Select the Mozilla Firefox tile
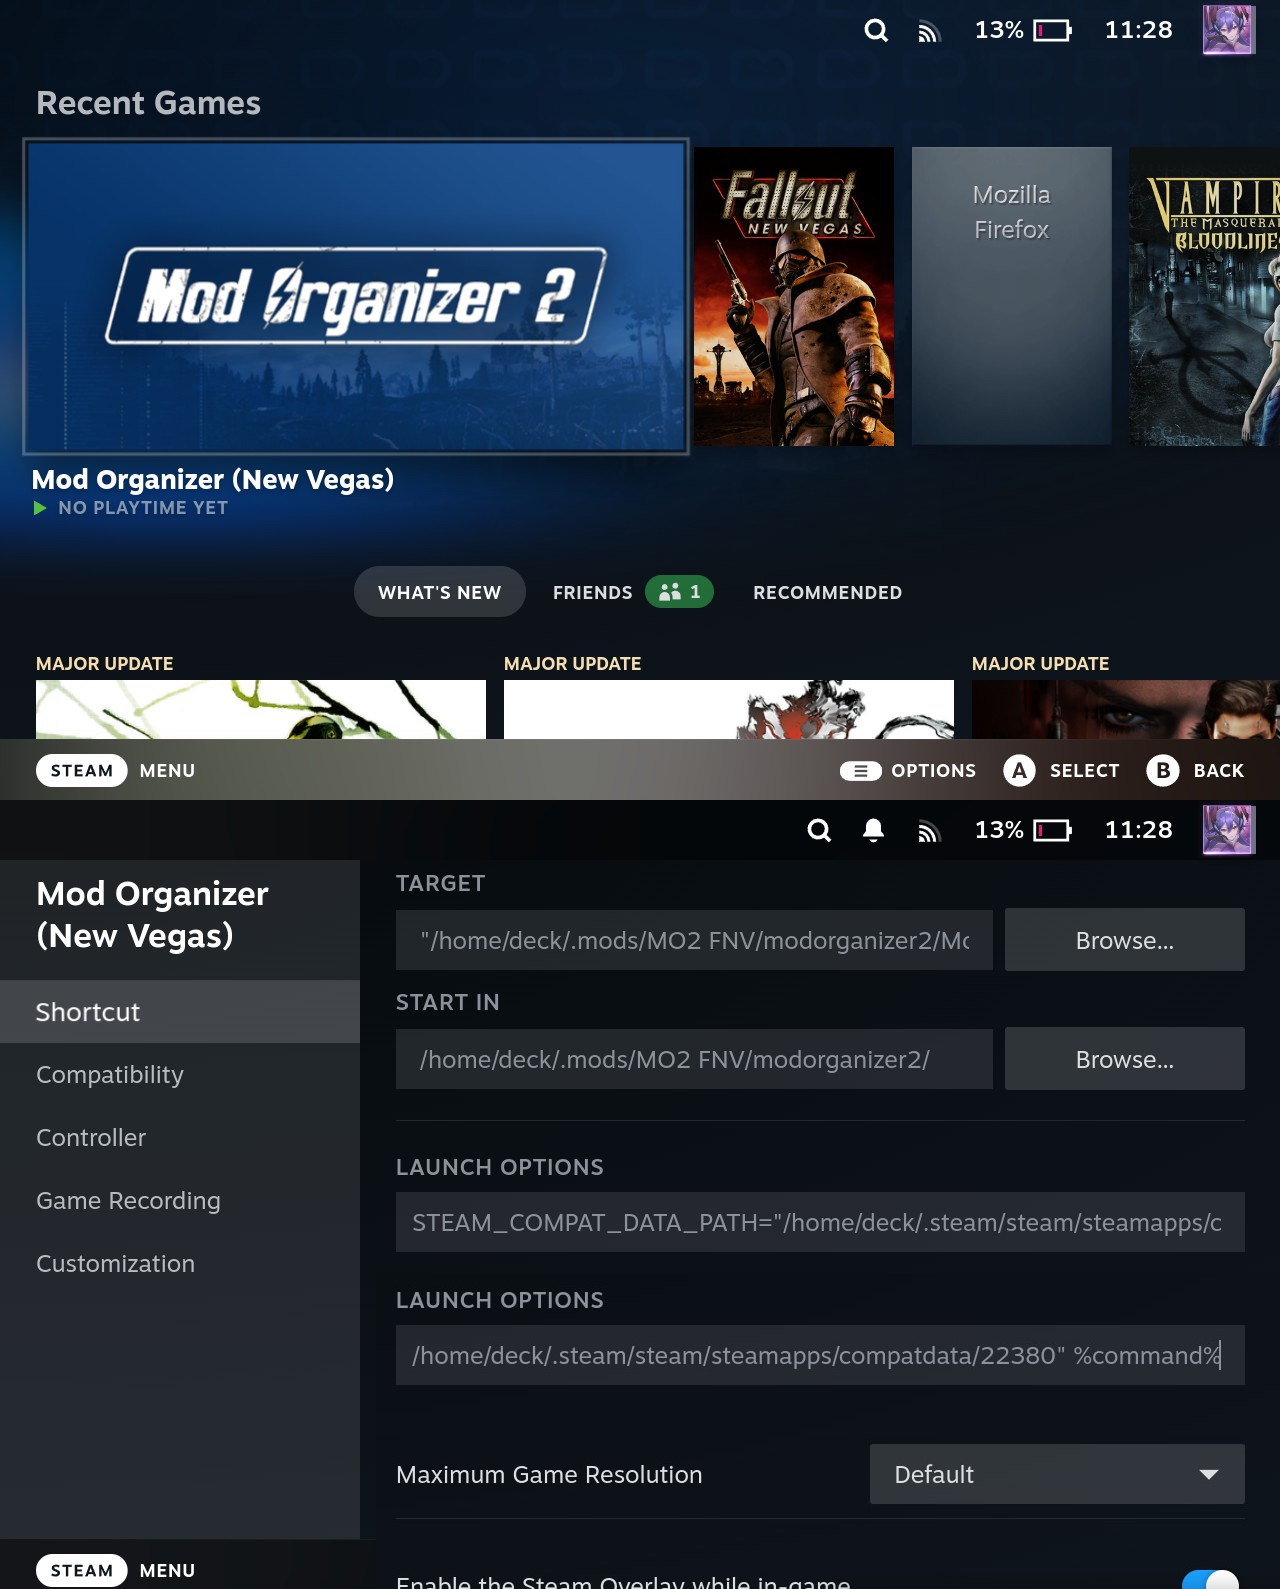Image resolution: width=1280 pixels, height=1589 pixels. [x=1012, y=296]
